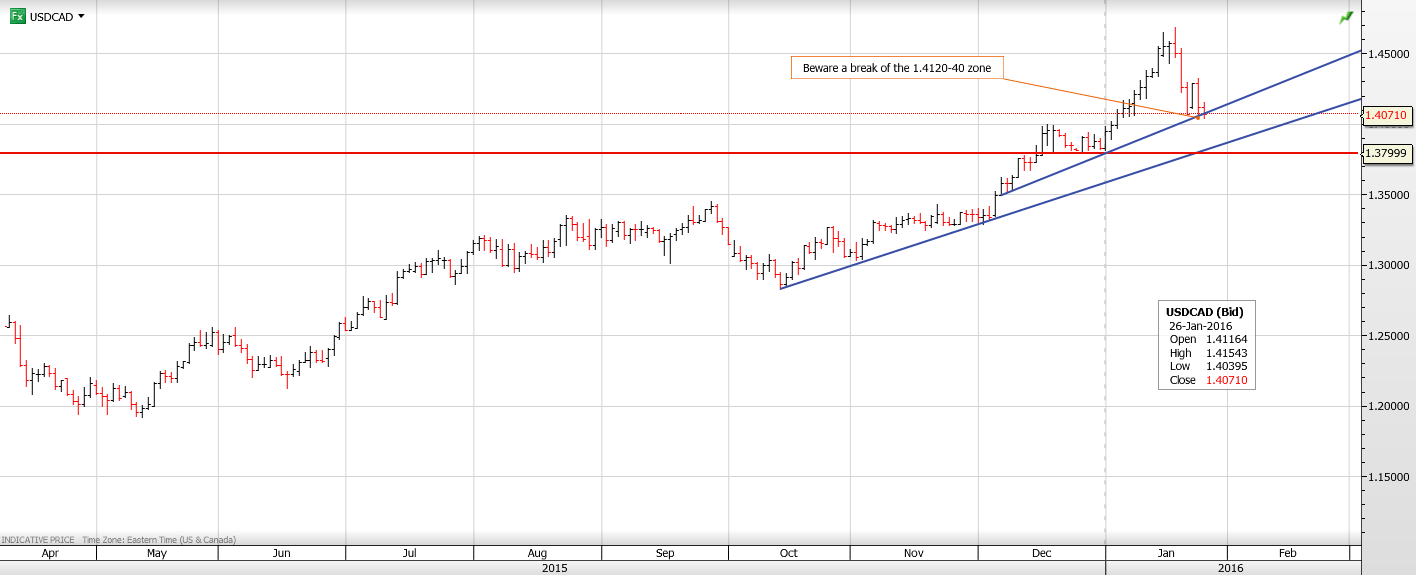Click the USDCAD symbol name text

(51, 17)
